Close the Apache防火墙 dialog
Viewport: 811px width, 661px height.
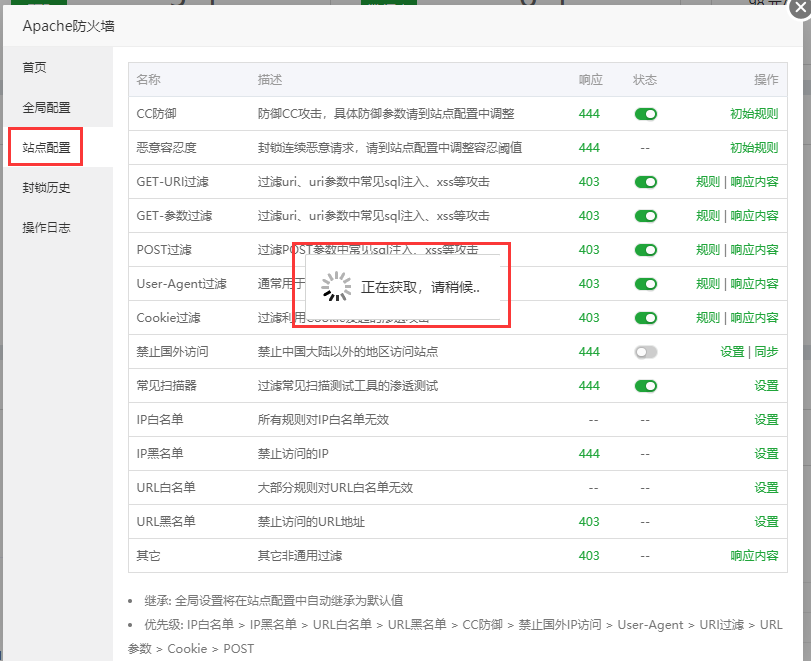[801, 8]
